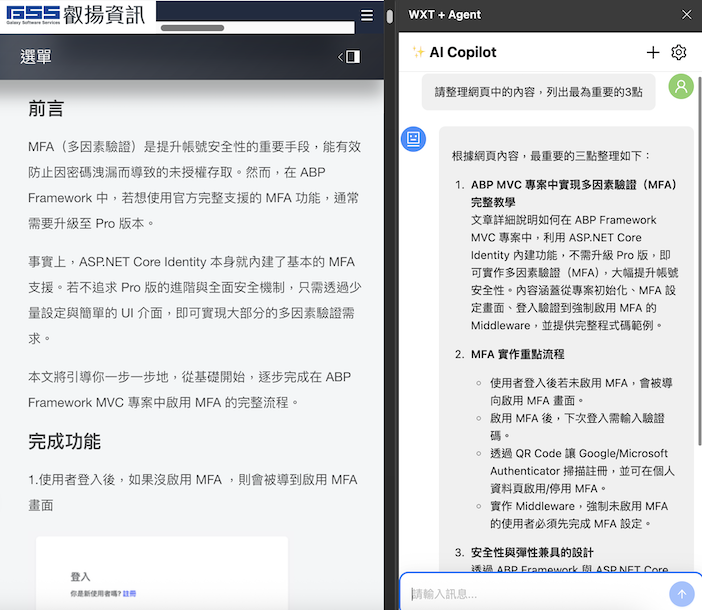Click 'ABP MVC 專案中實現多因素驗證' heading
The height and width of the screenshot is (610, 702).
(x=574, y=193)
